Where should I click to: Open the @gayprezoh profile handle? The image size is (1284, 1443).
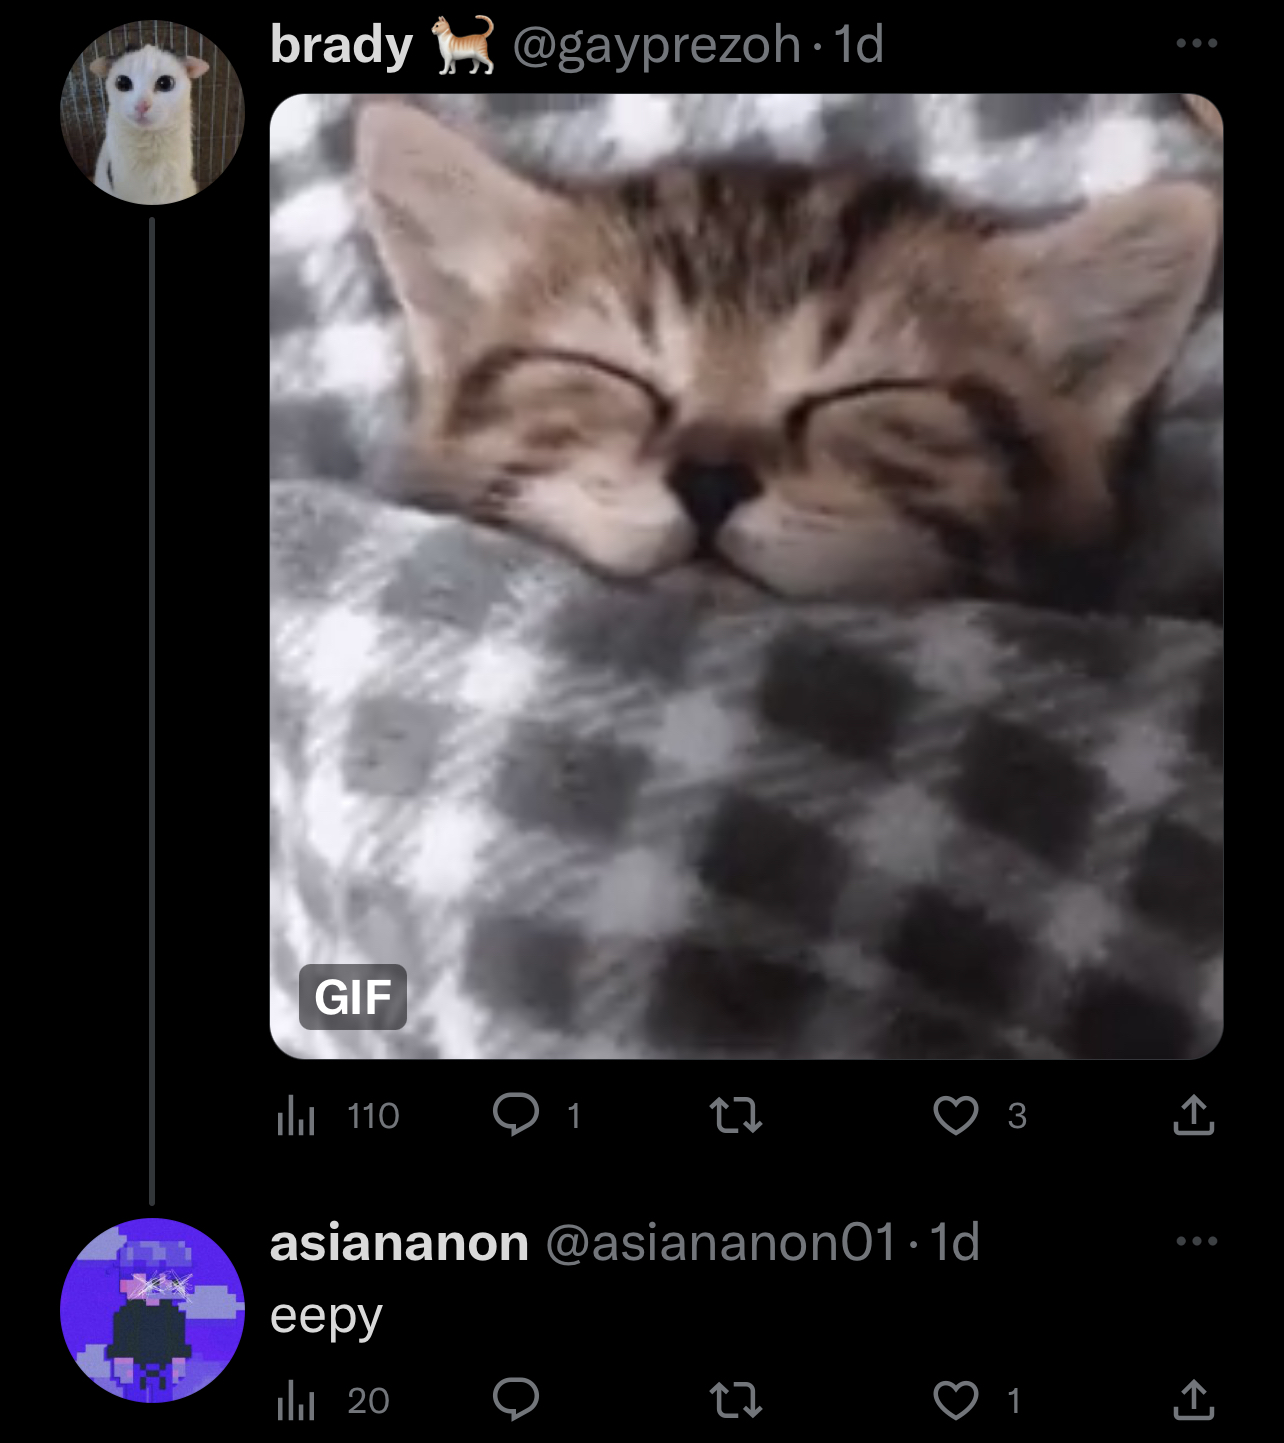click(x=657, y=45)
